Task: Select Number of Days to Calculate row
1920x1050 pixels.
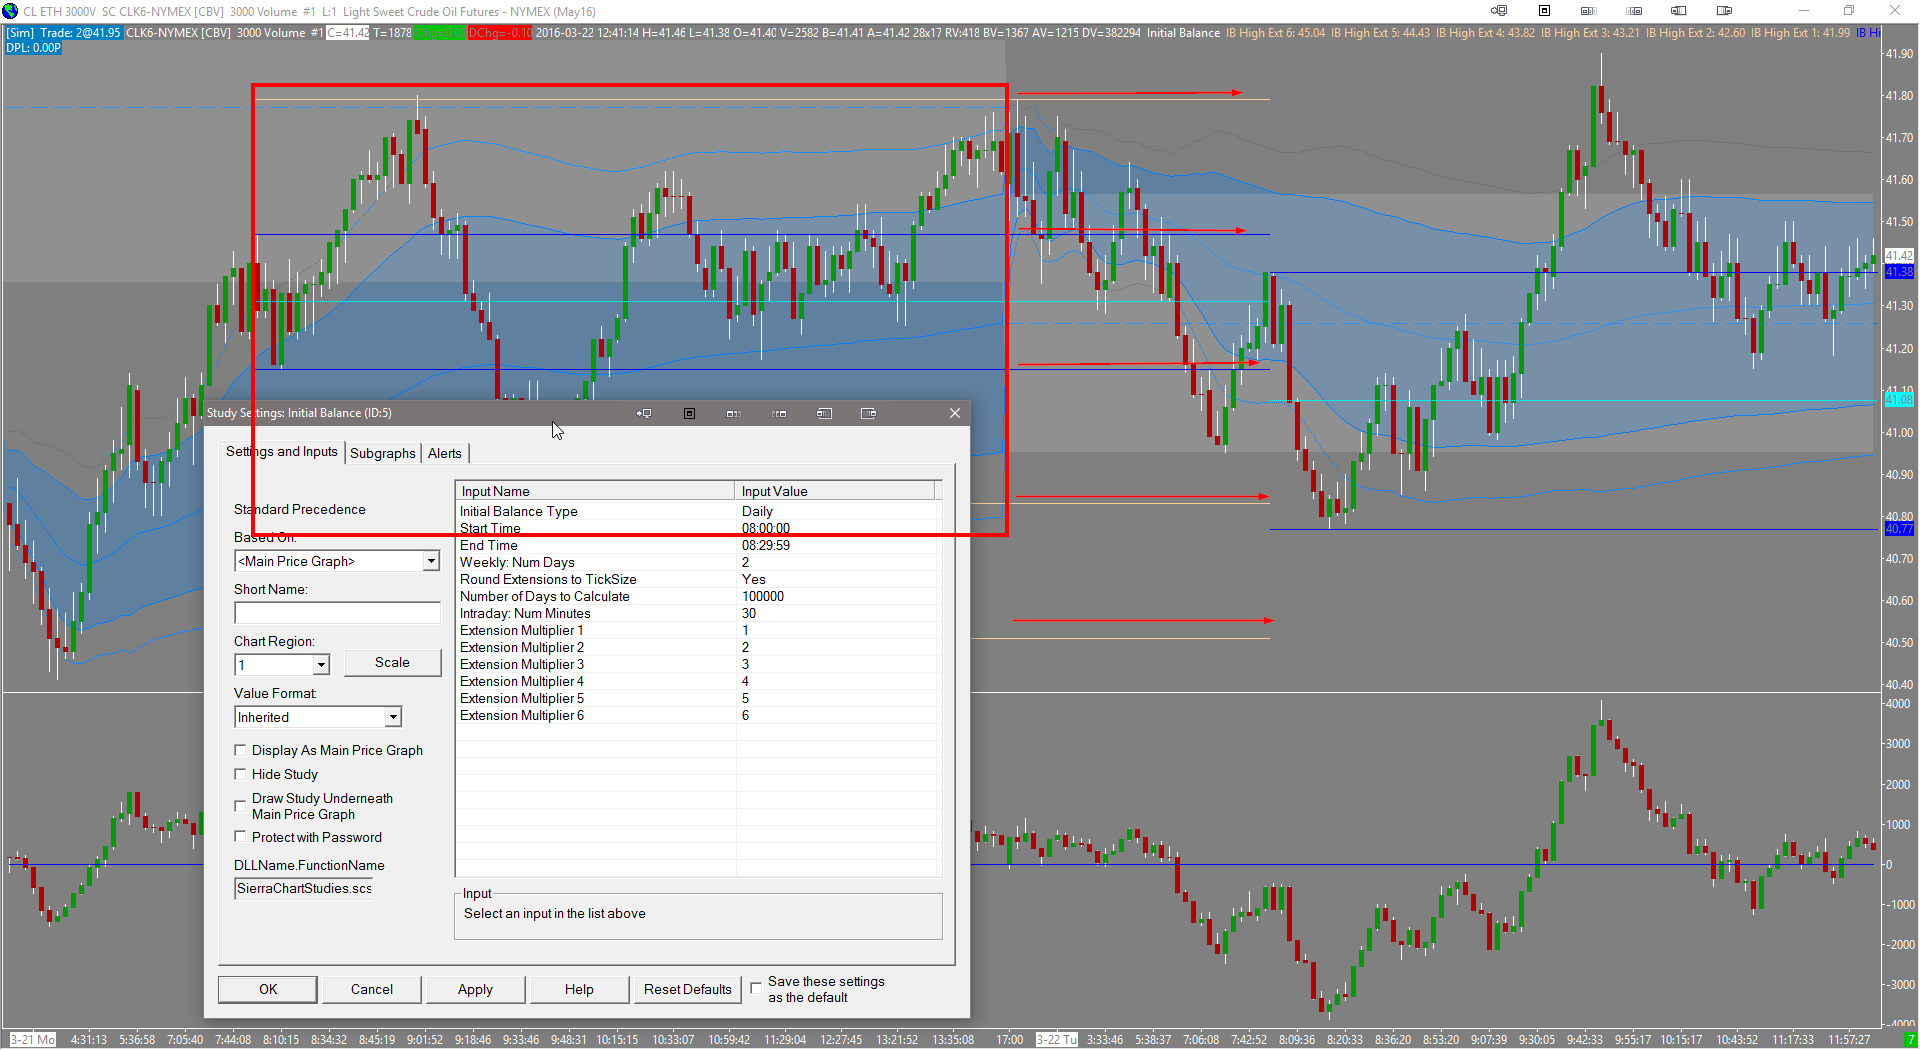Action: coord(697,596)
